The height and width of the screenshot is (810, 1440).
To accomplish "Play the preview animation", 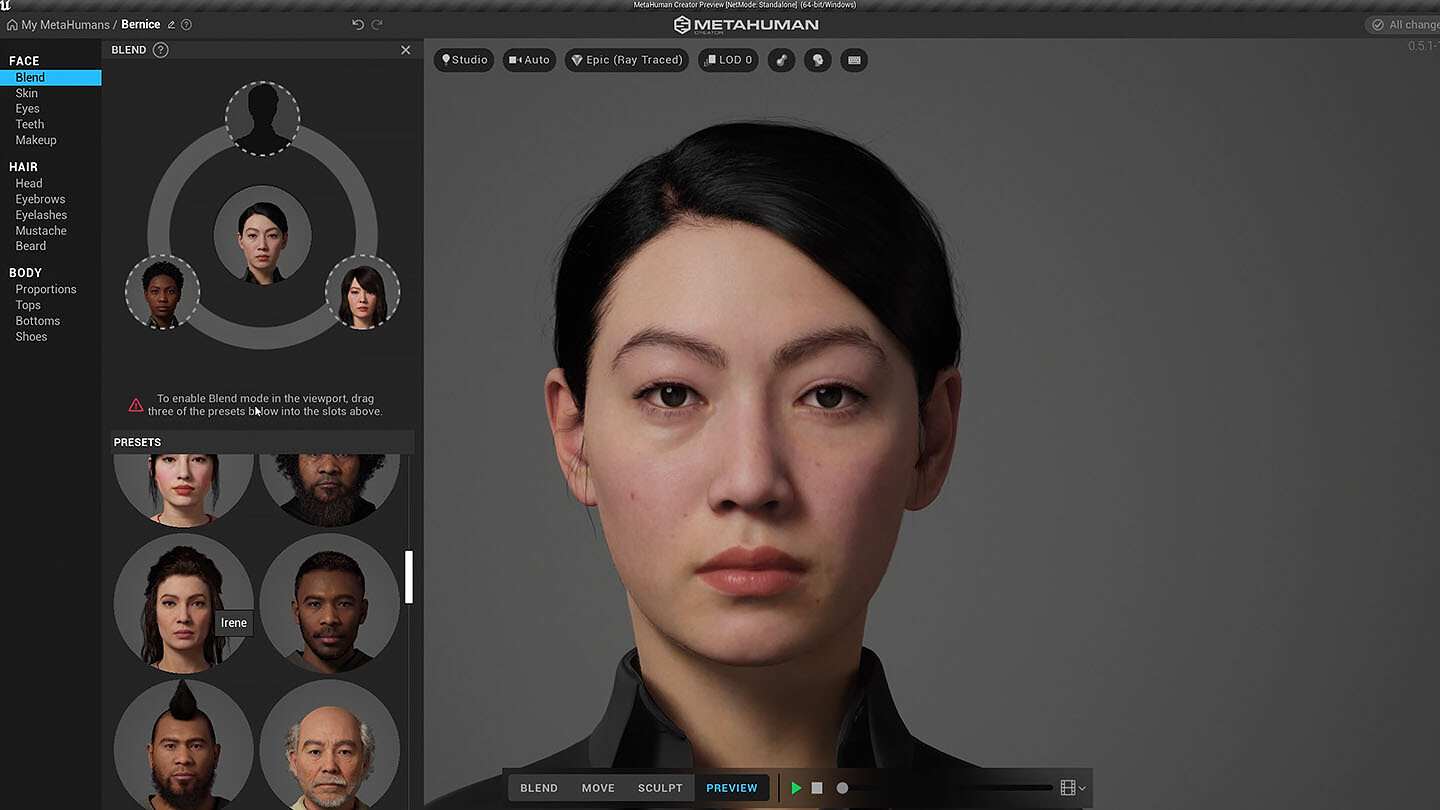I will (796, 788).
